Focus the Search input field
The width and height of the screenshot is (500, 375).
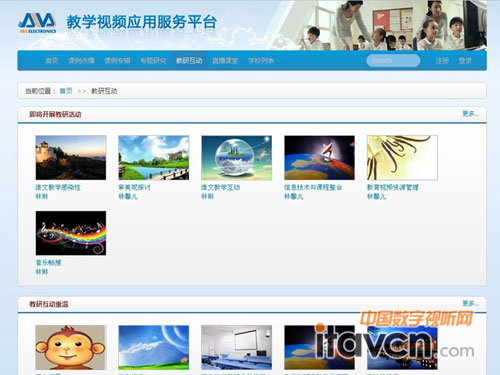point(393,61)
